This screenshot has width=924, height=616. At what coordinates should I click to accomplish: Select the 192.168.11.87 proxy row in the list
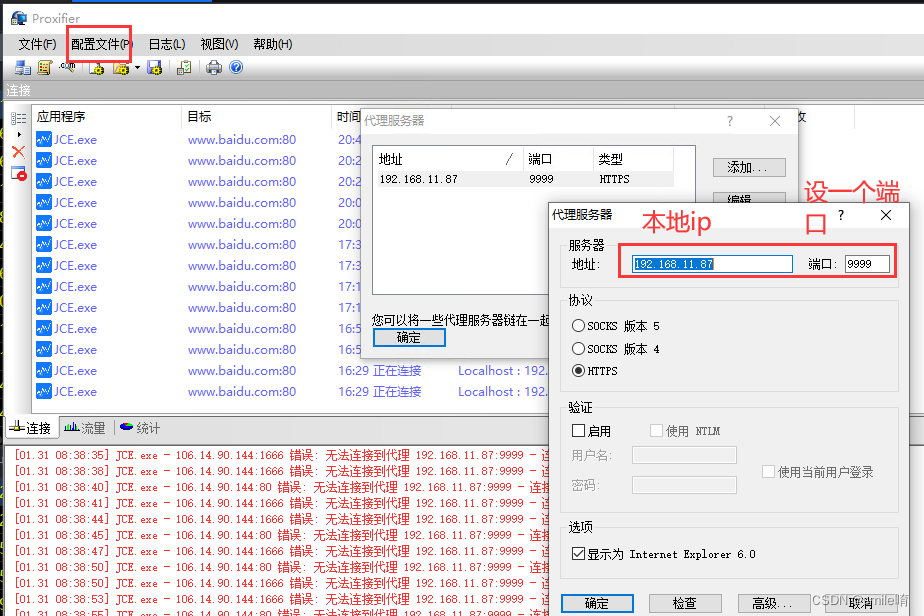tap(525, 179)
